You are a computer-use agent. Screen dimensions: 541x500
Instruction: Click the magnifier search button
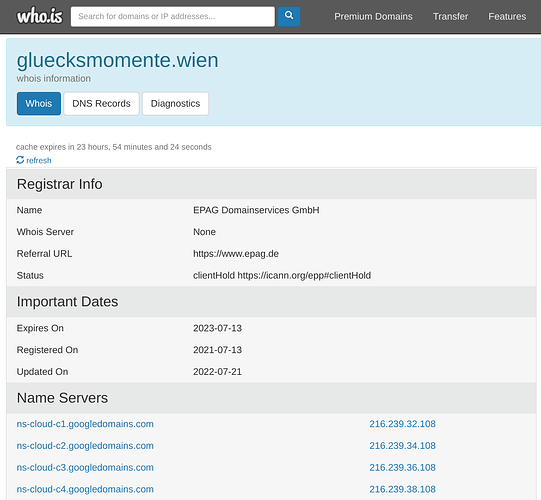click(x=289, y=16)
